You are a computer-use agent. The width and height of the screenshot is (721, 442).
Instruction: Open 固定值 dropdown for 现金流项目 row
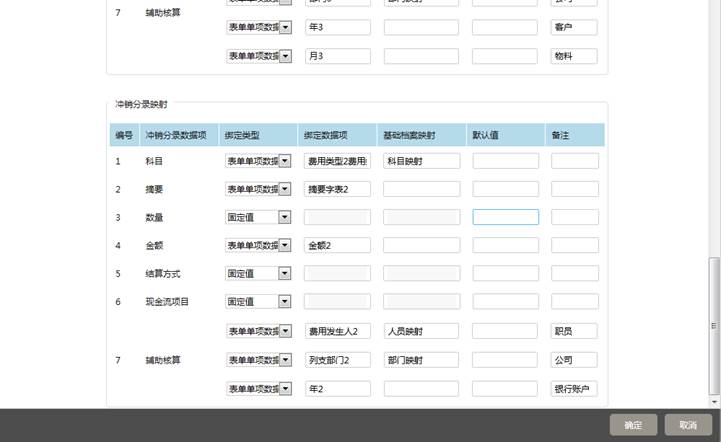(x=284, y=301)
